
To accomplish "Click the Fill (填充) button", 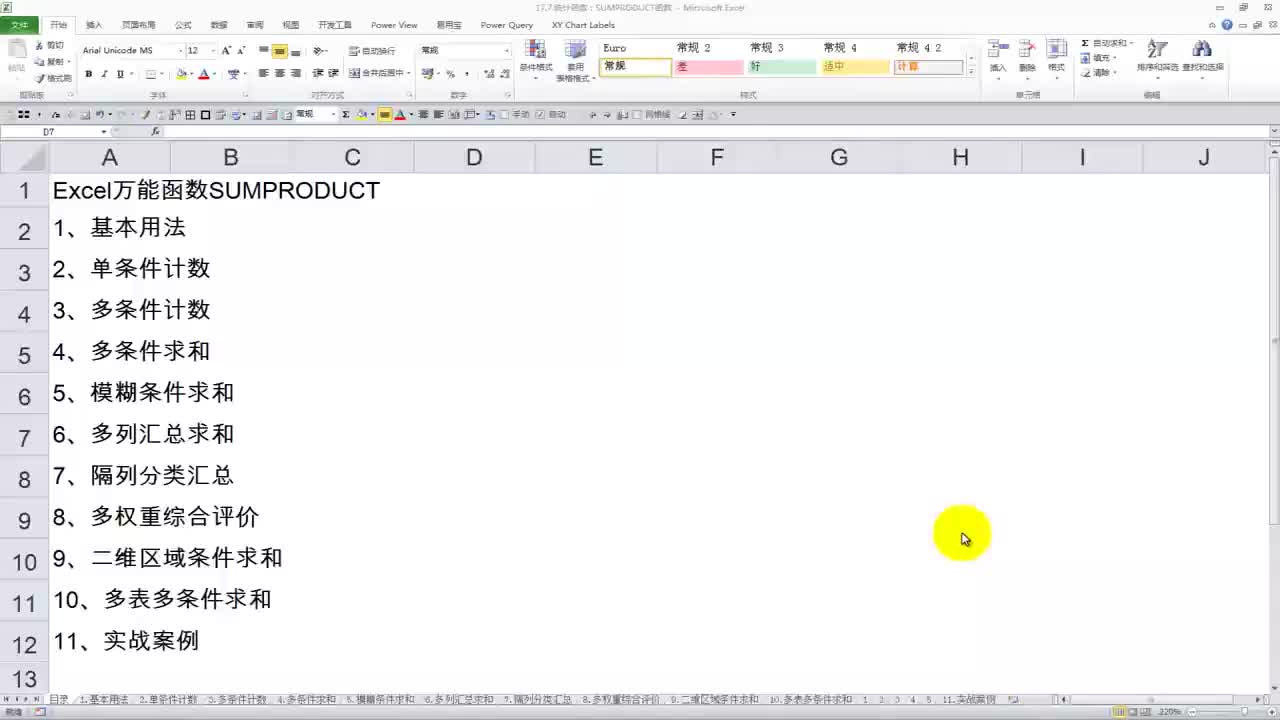I will (x=1099, y=58).
